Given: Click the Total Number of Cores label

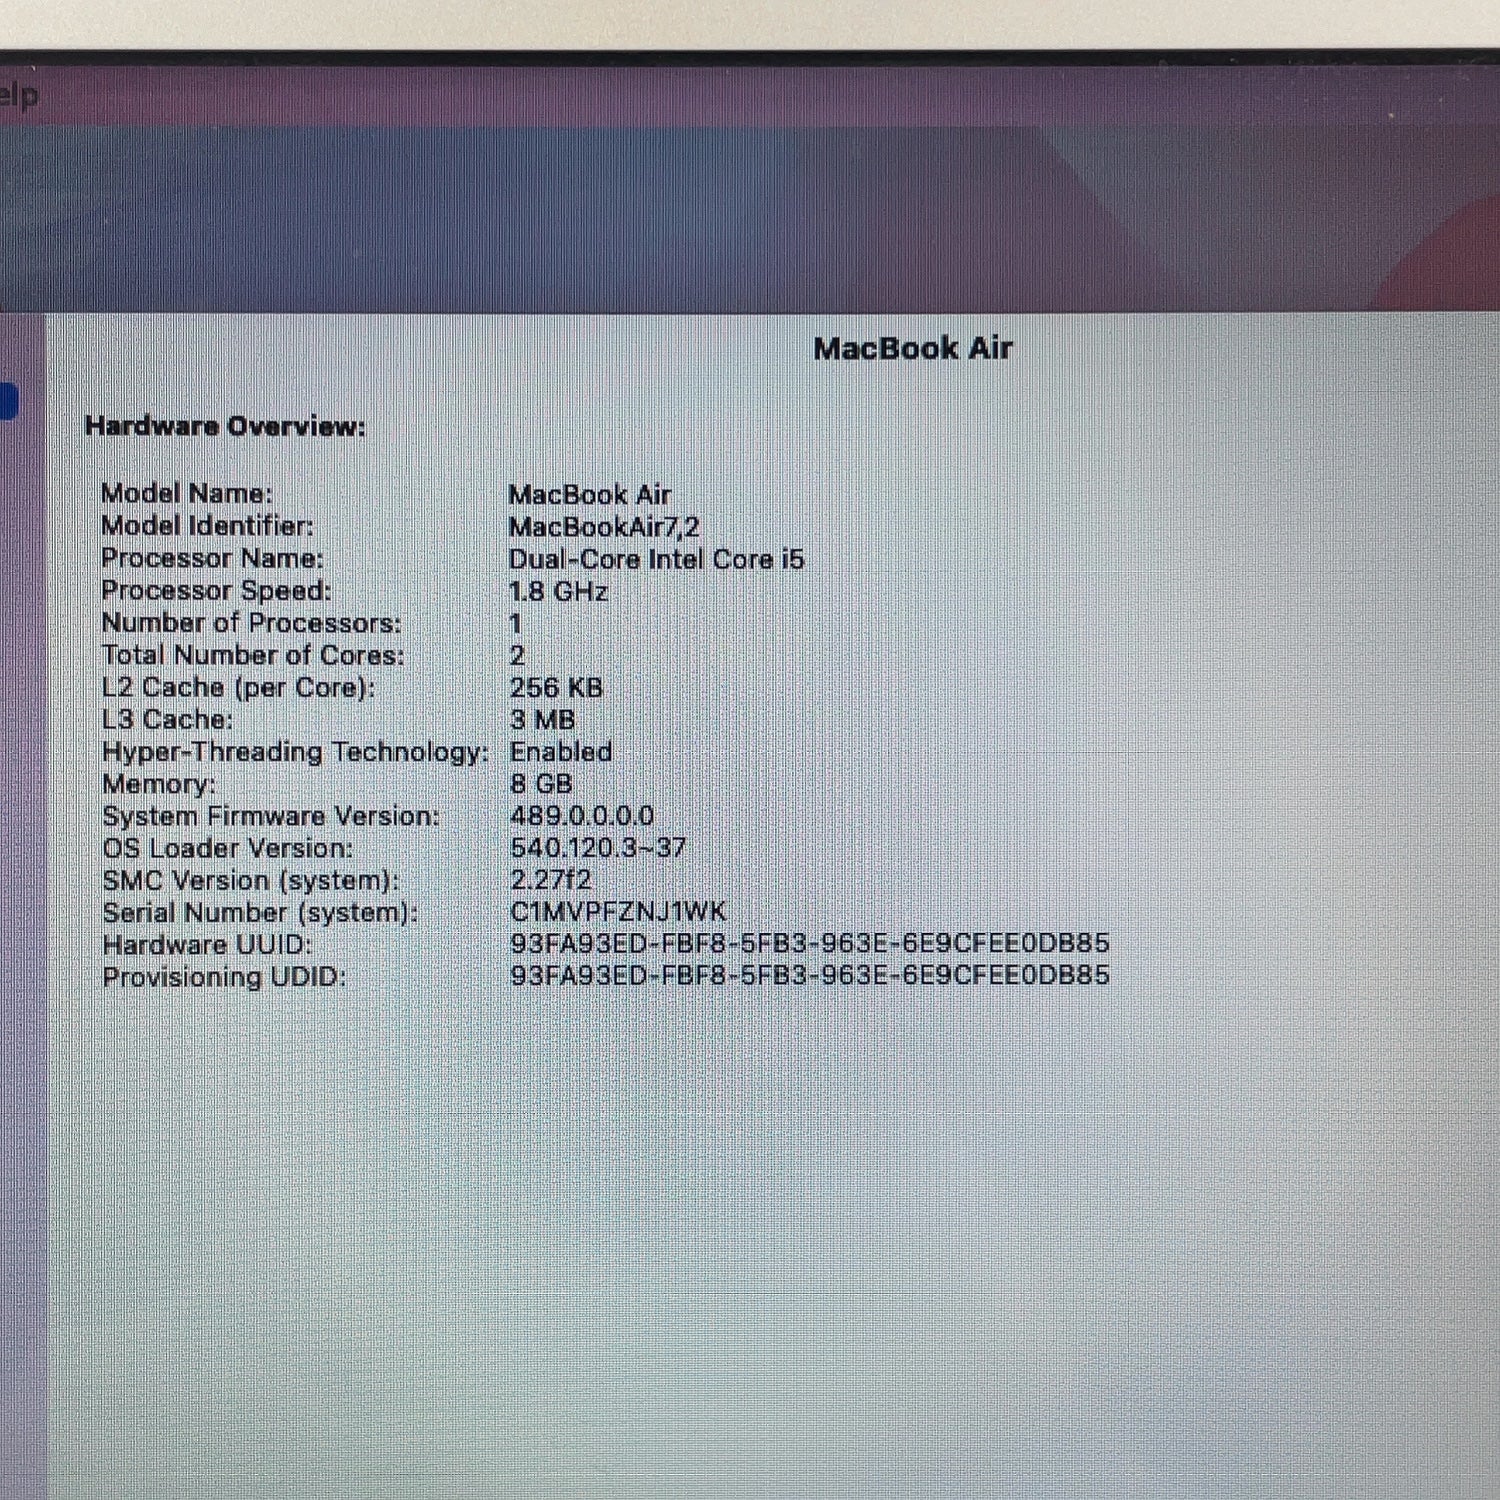Looking at the screenshot, I should (253, 655).
